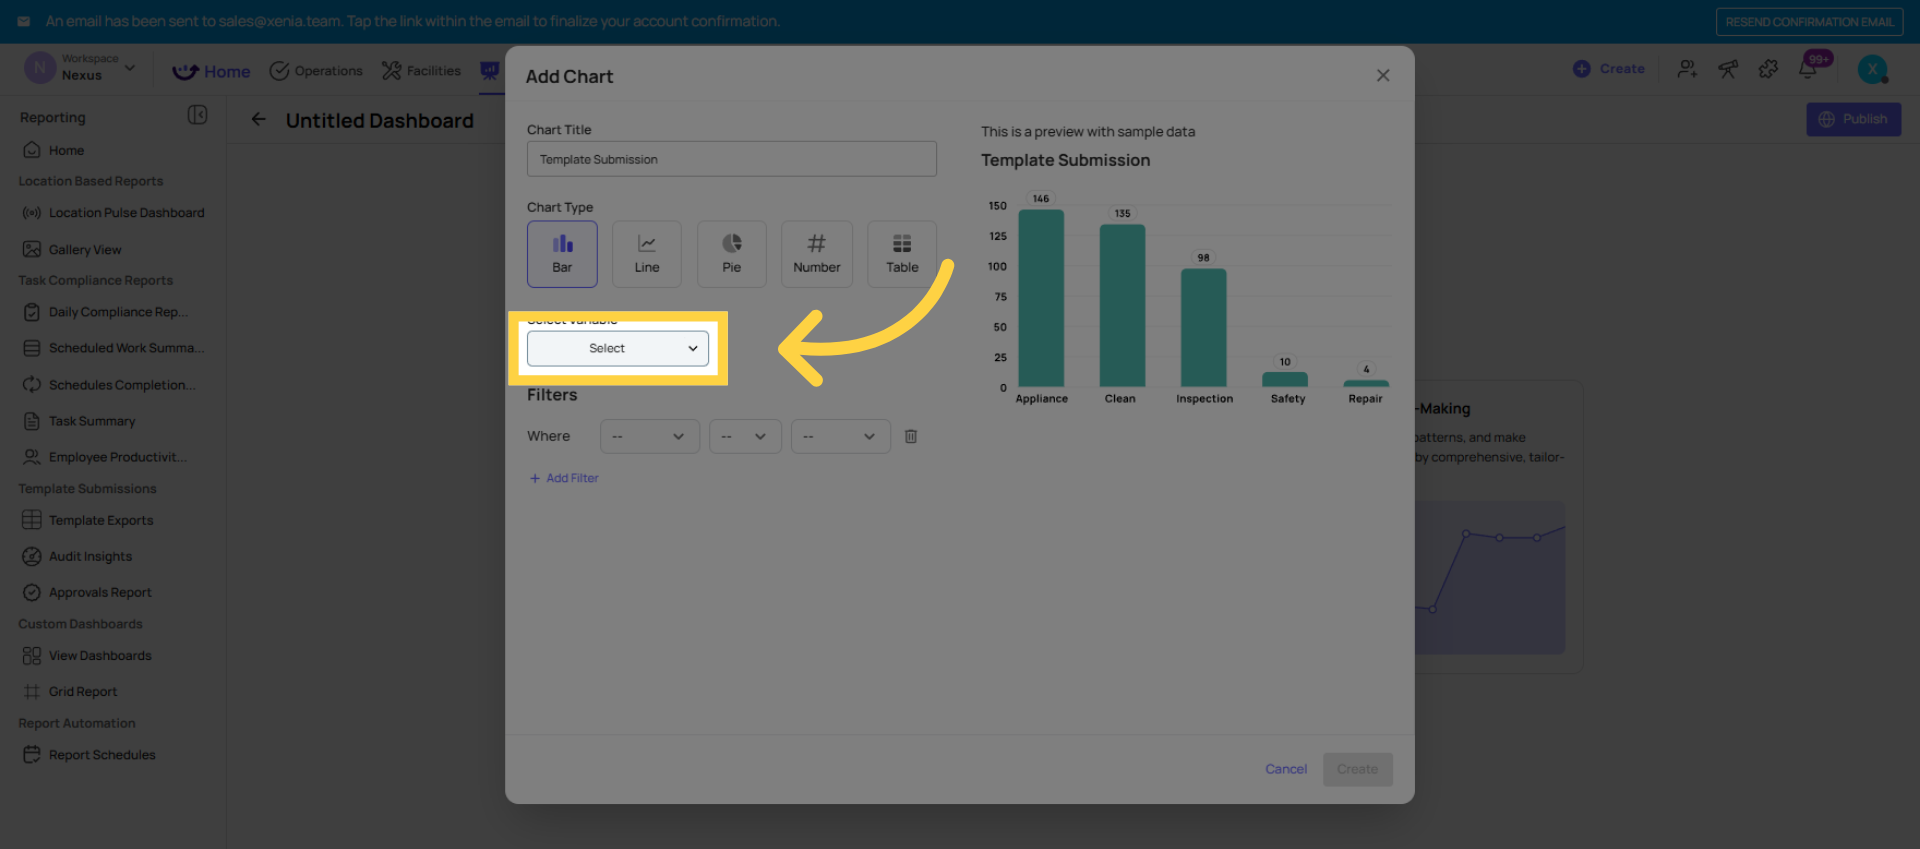
Task: Select the Pie chart type
Action: (732, 254)
